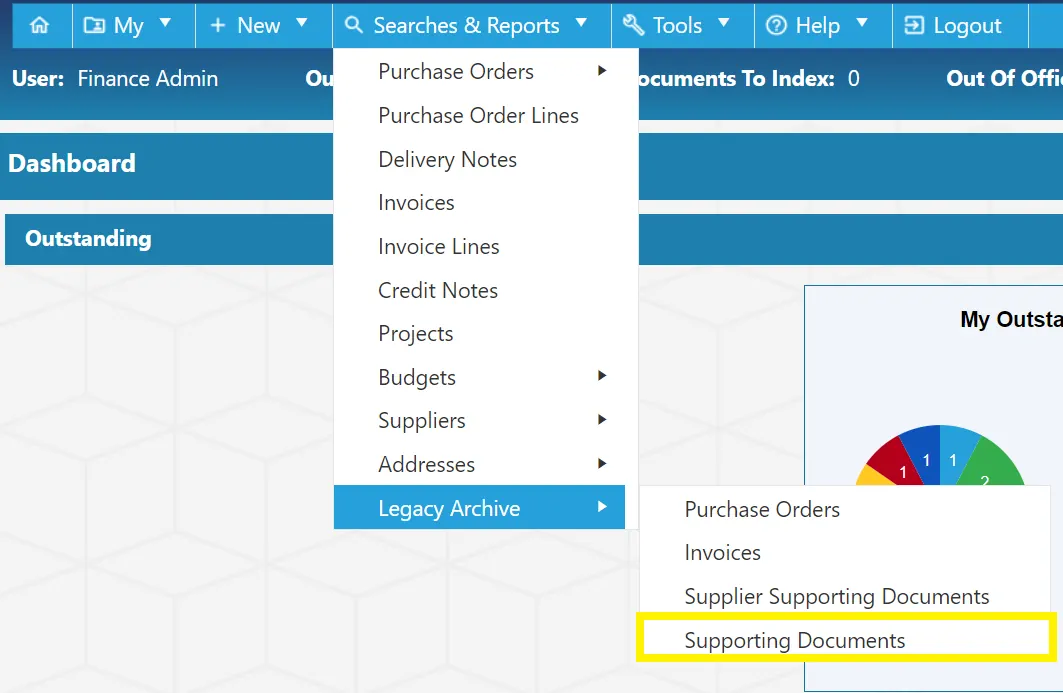Open the Suppliers menu item
1063x693 pixels.
coord(479,420)
